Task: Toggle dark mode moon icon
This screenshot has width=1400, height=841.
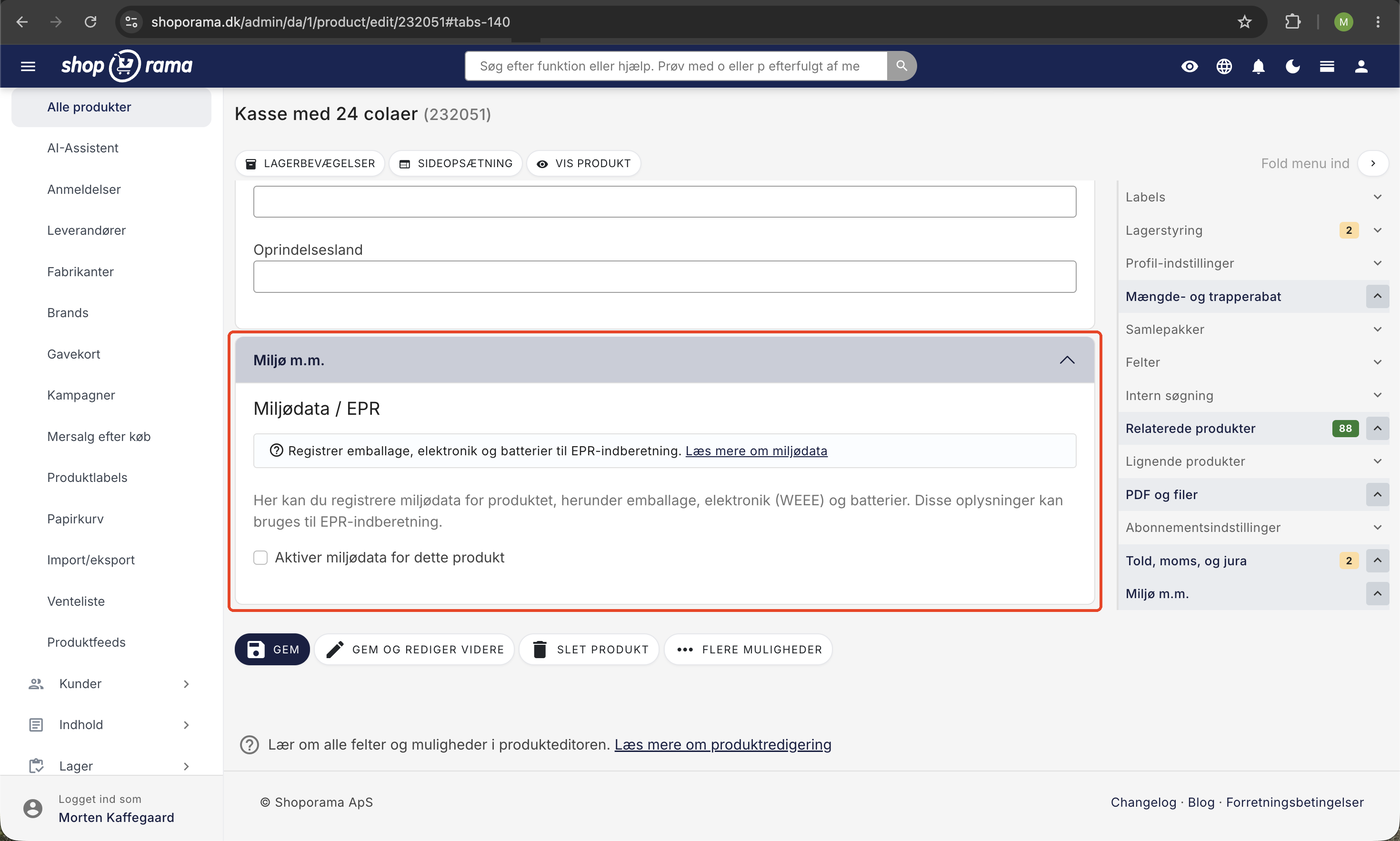Action: pyautogui.click(x=1293, y=66)
